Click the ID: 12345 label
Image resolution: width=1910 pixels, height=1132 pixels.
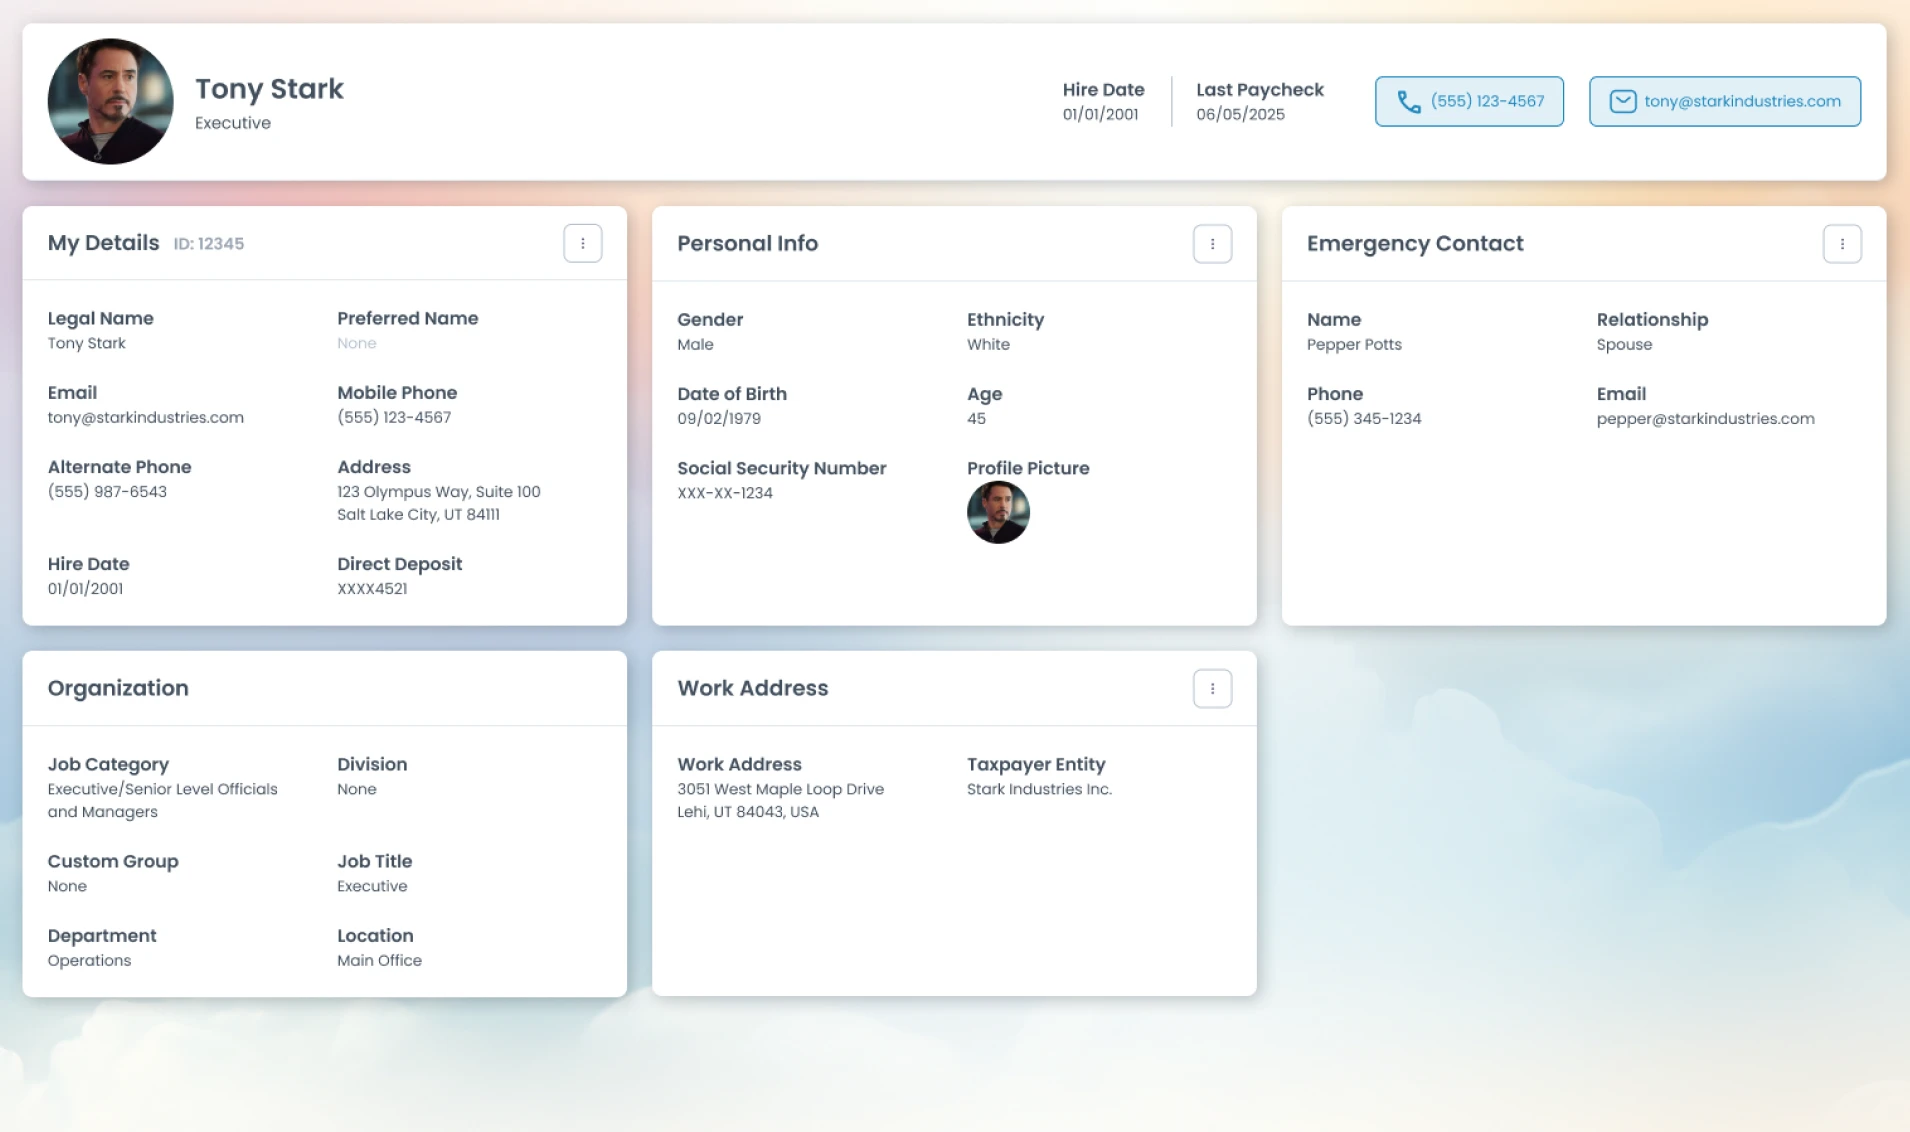[208, 244]
